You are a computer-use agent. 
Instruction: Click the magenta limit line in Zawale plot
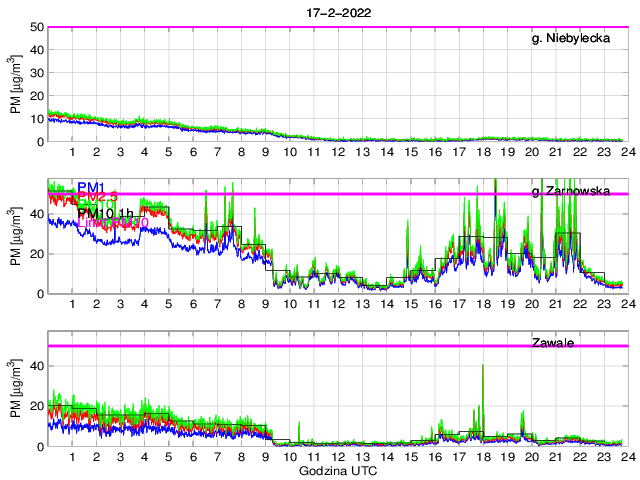click(300, 346)
